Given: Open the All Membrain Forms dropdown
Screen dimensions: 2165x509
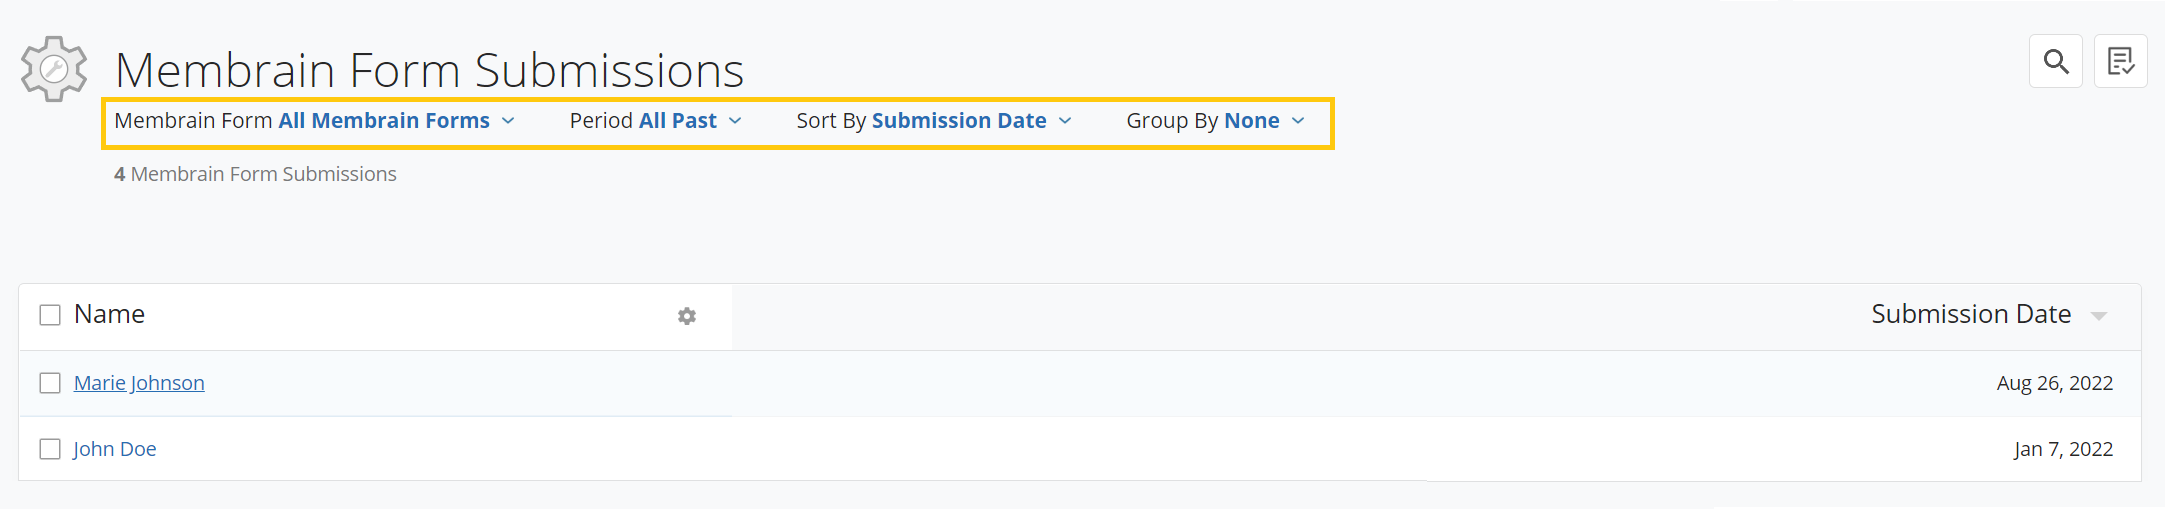Looking at the screenshot, I should coord(396,121).
